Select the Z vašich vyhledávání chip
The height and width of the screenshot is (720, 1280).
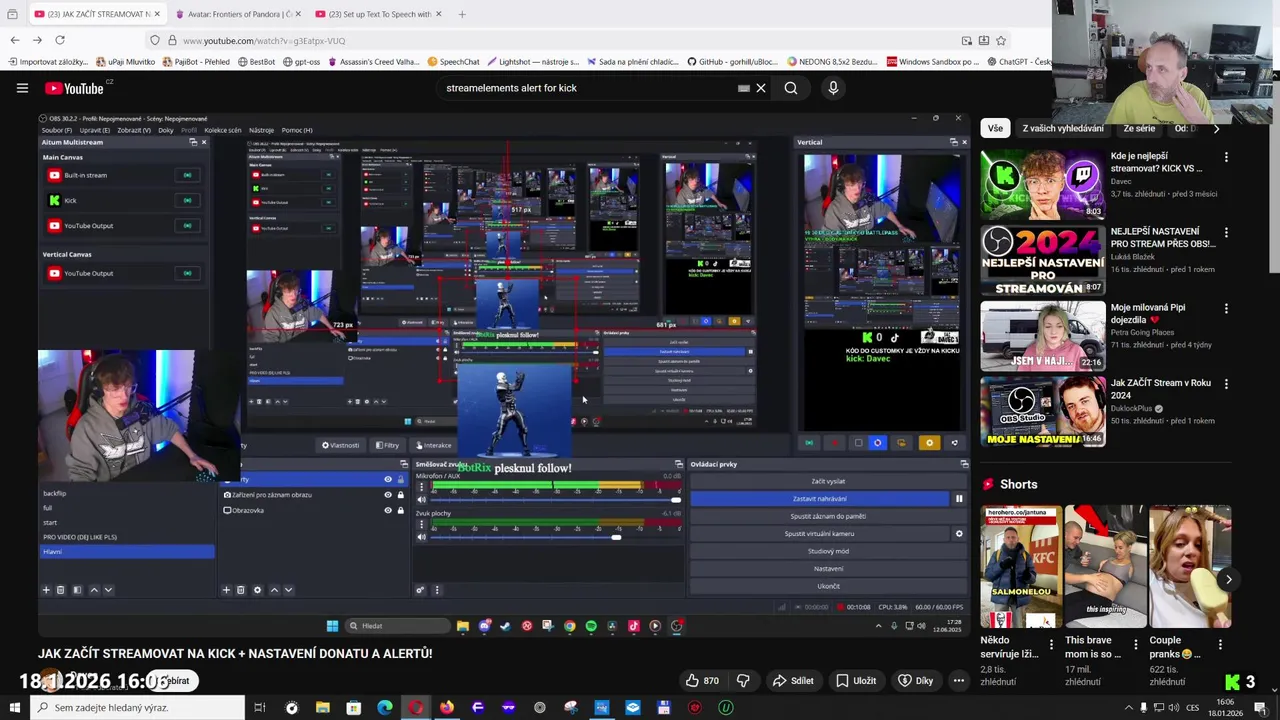click(x=1063, y=128)
